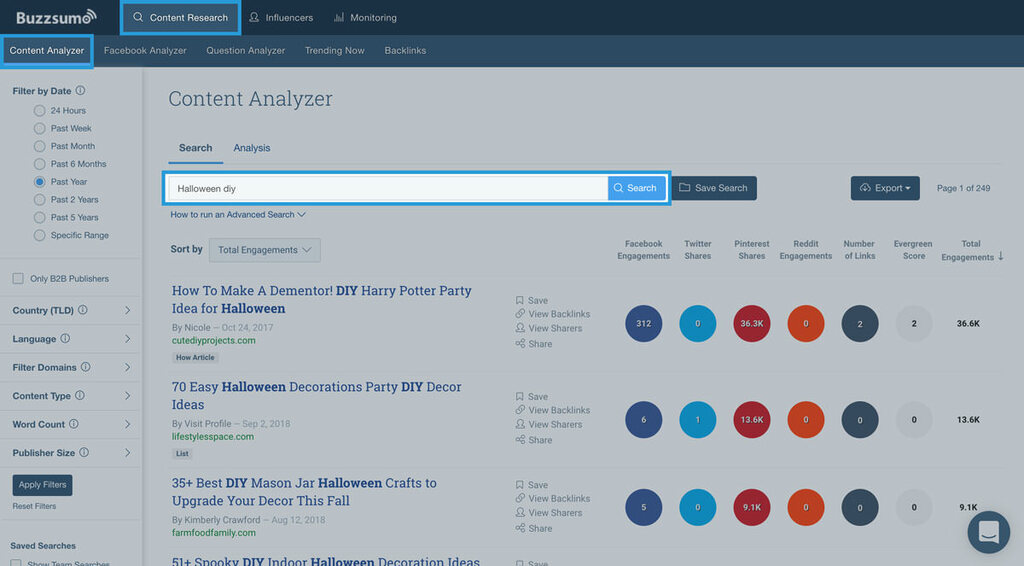Switch to the Analysis tab

coord(252,148)
